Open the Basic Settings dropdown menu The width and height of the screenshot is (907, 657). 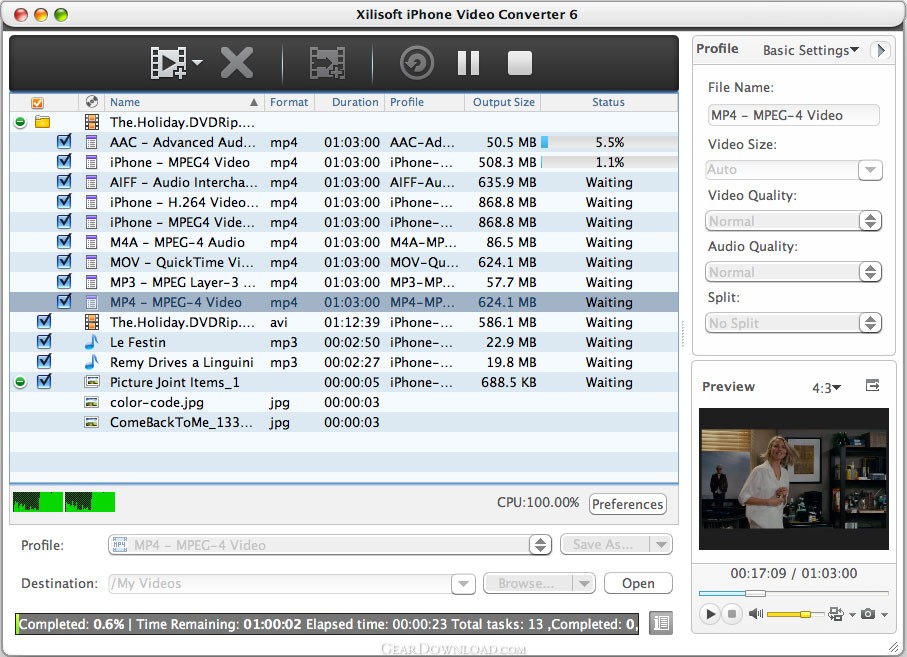tap(810, 50)
